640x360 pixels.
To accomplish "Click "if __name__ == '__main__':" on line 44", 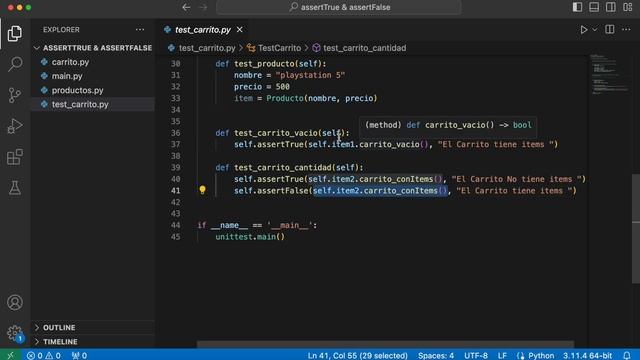I will coord(257,225).
